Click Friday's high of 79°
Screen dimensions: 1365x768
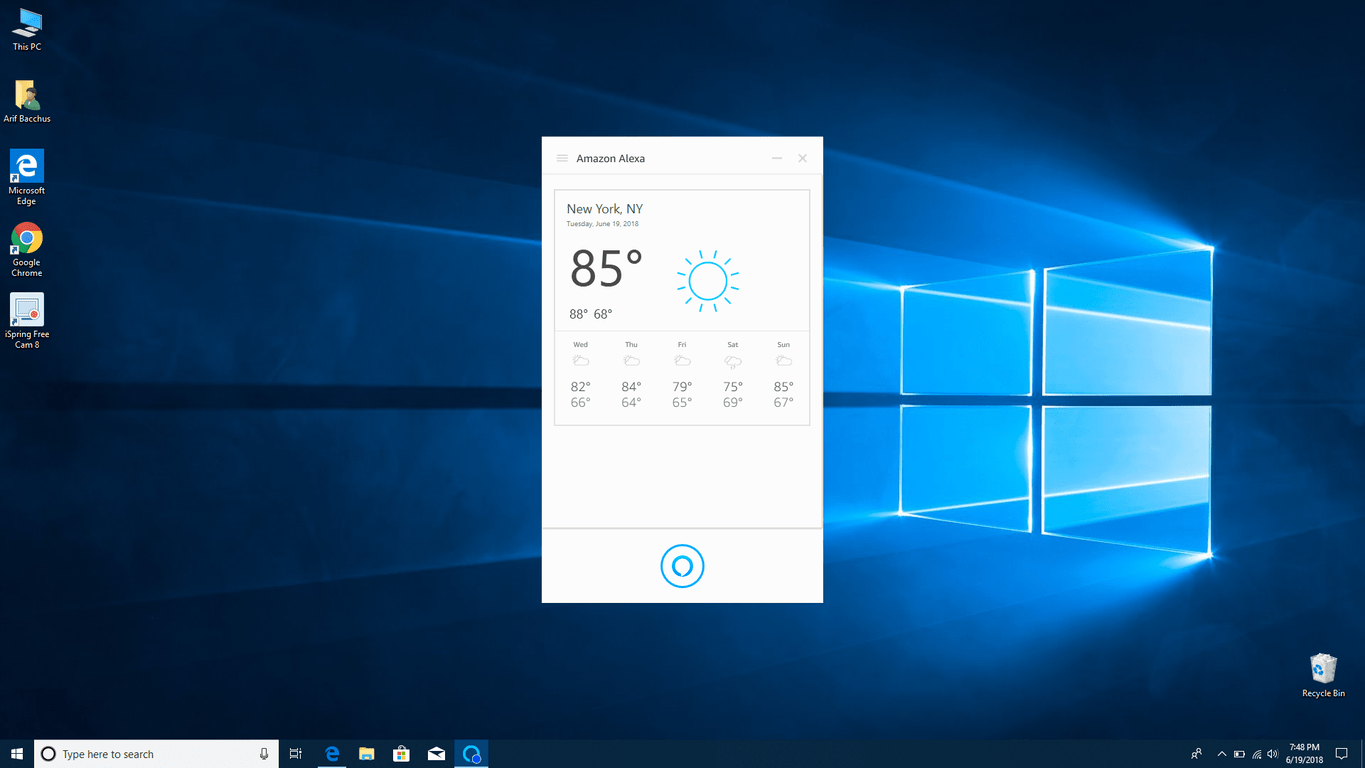pyautogui.click(x=682, y=387)
